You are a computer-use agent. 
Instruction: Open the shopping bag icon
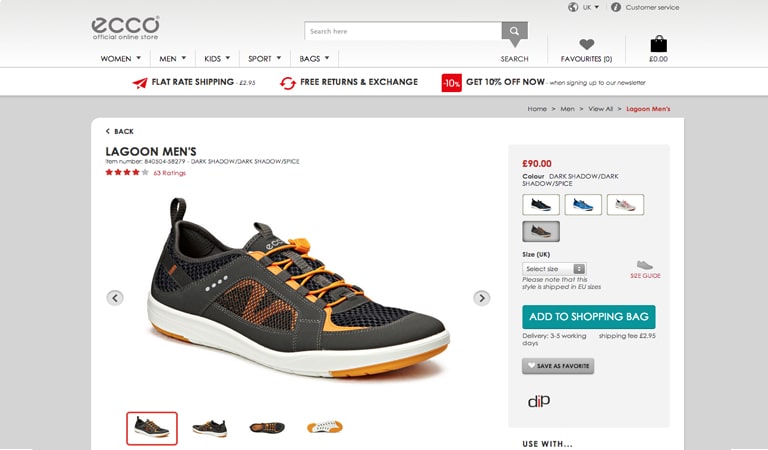coord(658,44)
